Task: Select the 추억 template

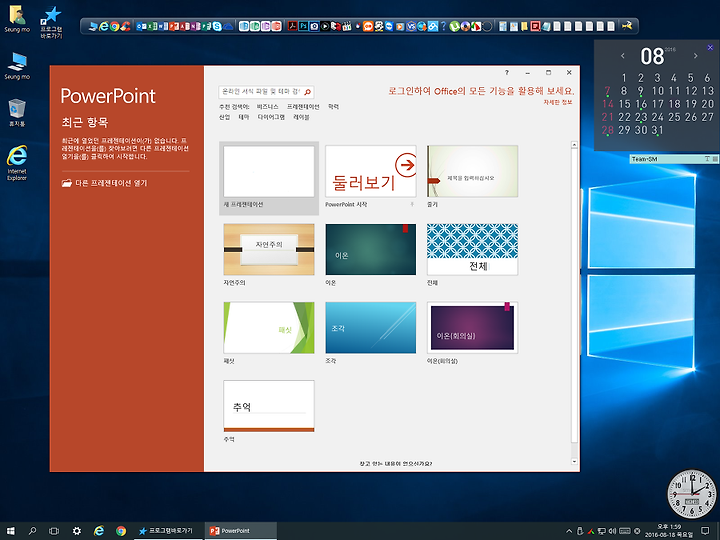Action: (x=269, y=406)
